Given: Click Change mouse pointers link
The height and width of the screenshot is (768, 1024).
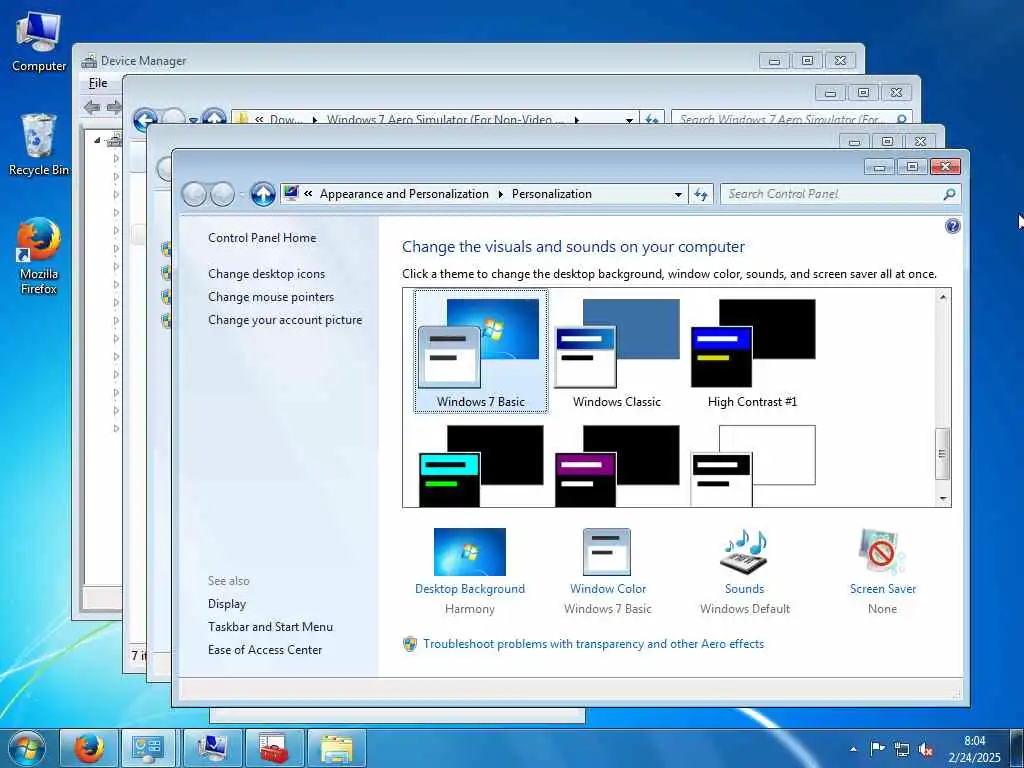Looking at the screenshot, I should tap(271, 296).
